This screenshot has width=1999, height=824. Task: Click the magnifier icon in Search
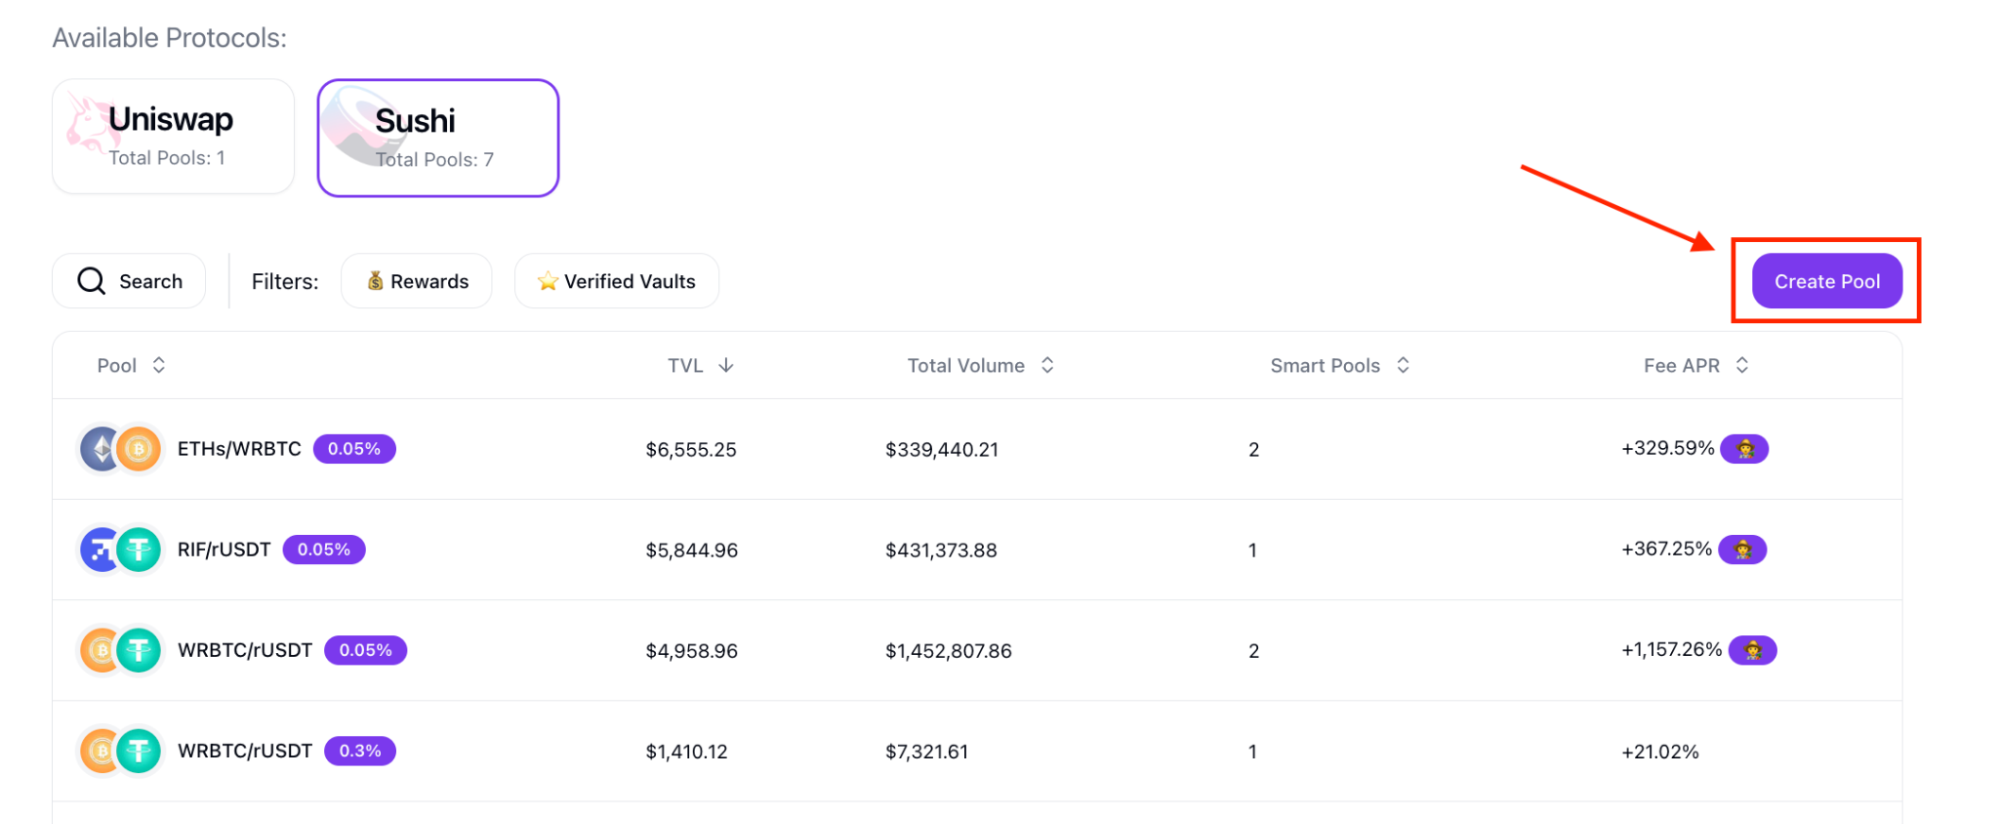[91, 281]
